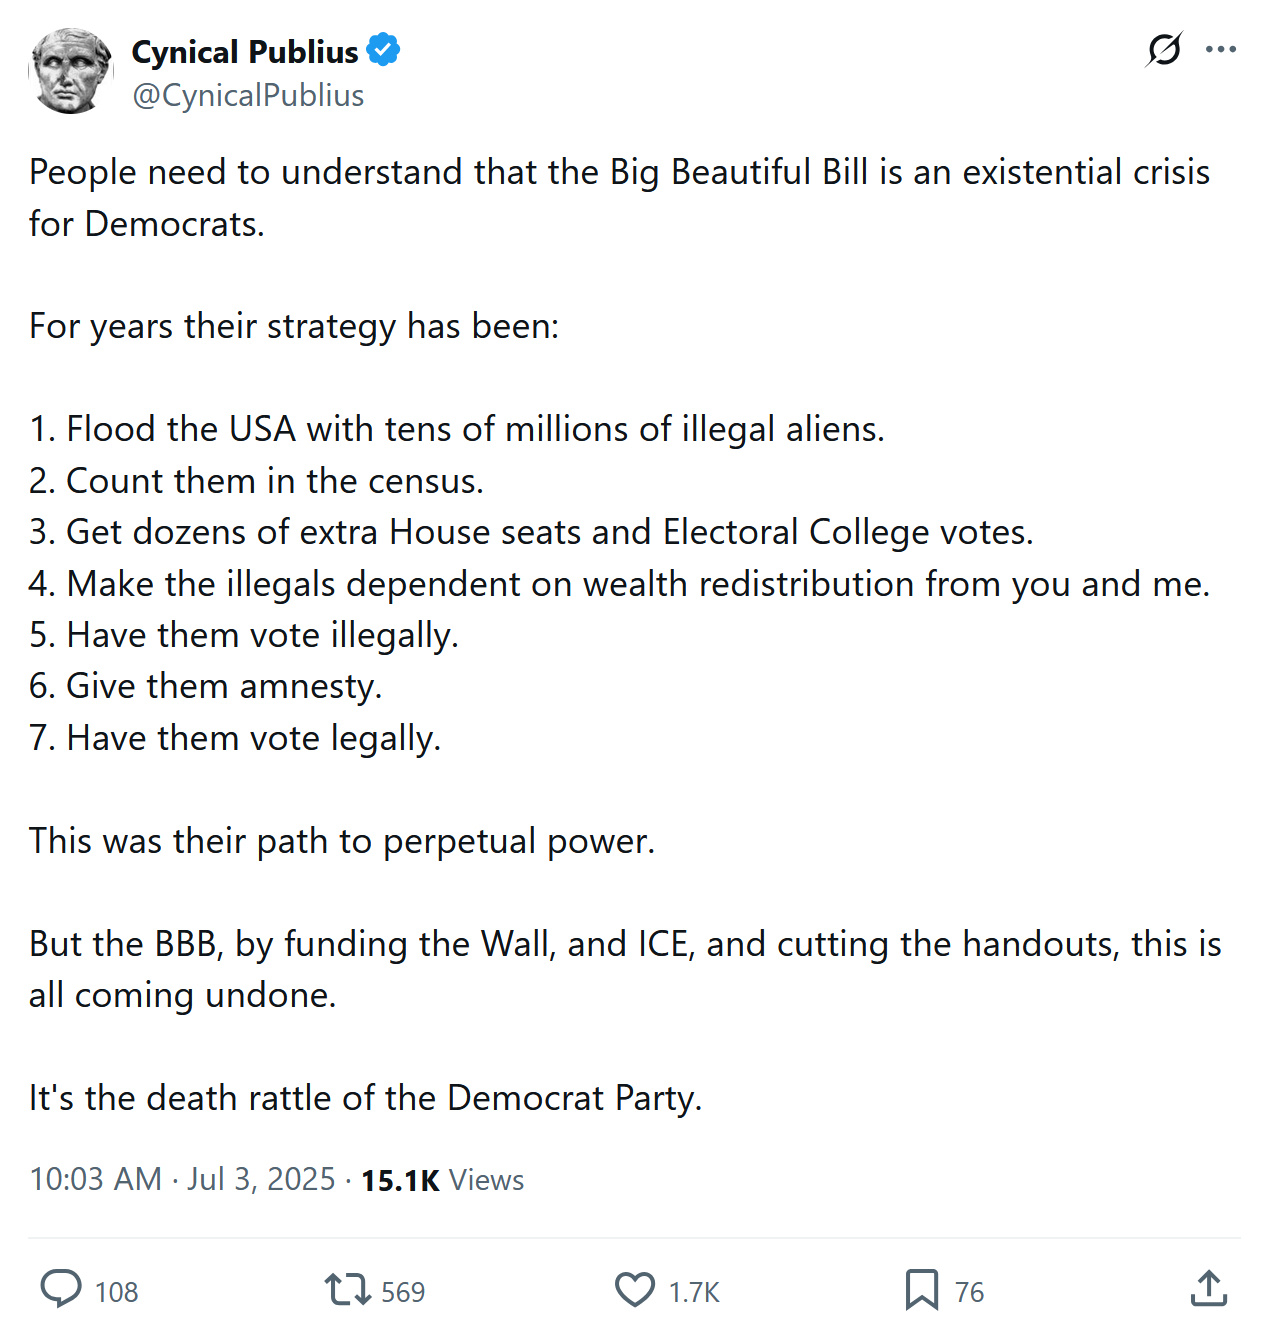This screenshot has height=1325, width=1272.
Task: Click the 108 replies count
Action: coord(116,1292)
